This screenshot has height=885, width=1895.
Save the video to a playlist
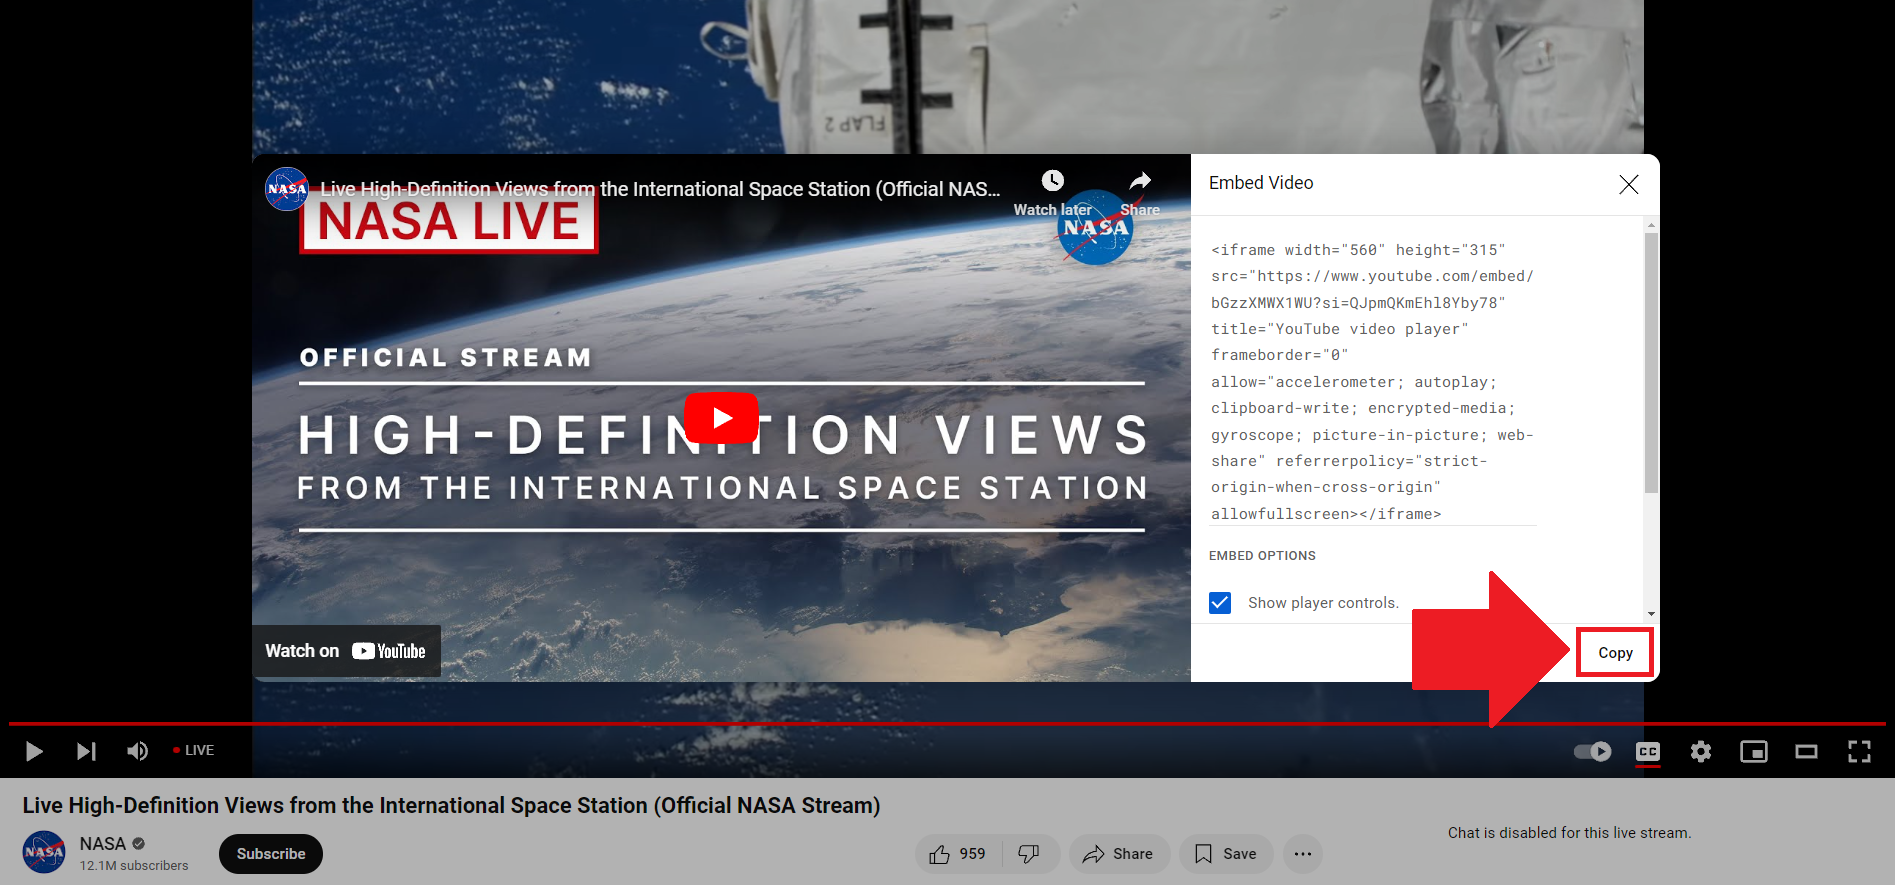[x=1226, y=854]
